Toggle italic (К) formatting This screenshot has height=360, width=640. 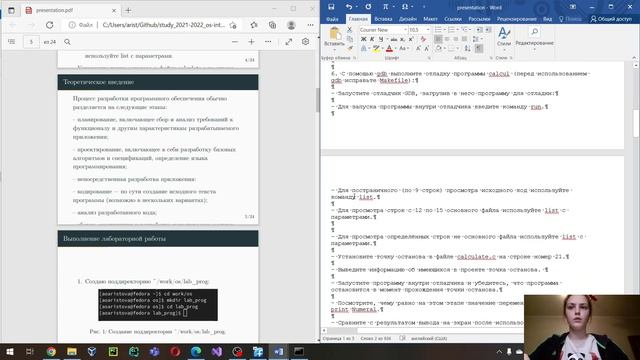[372, 39]
